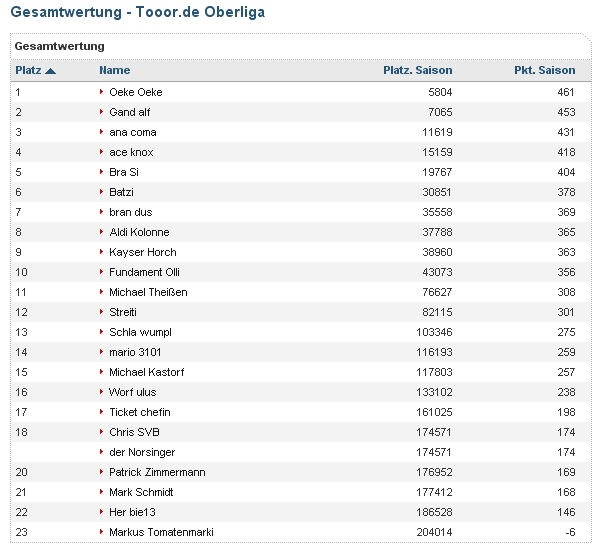The height and width of the screenshot is (549, 596).
Task: Click the red arrow next to Chris SVB
Action: 101,432
